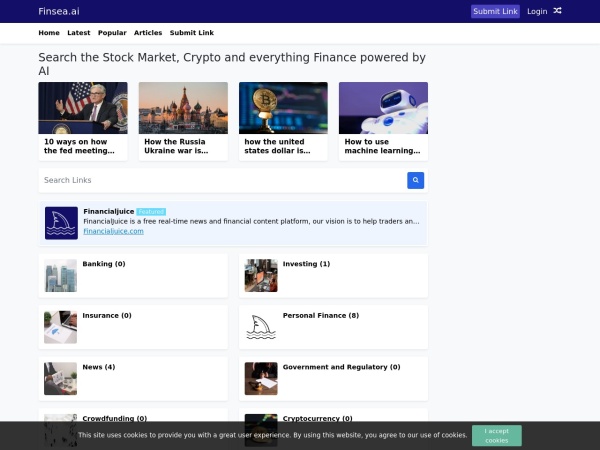The height and width of the screenshot is (450, 600).
Task: Open the Home menu item
Action: click(x=49, y=33)
